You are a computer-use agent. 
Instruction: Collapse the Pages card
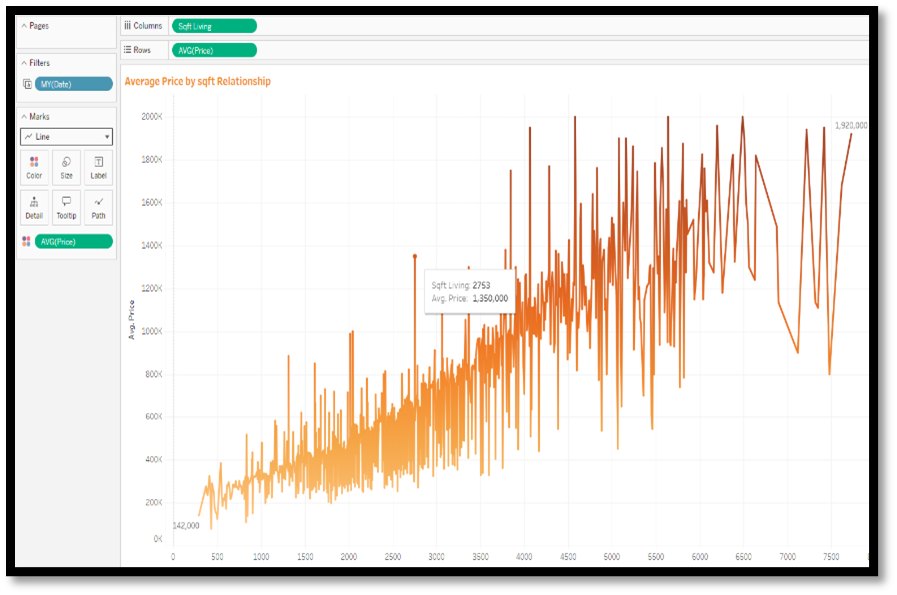[24, 26]
